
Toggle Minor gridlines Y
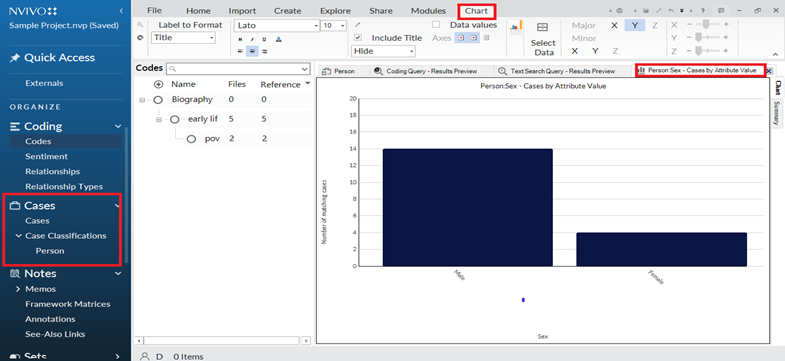(595, 51)
